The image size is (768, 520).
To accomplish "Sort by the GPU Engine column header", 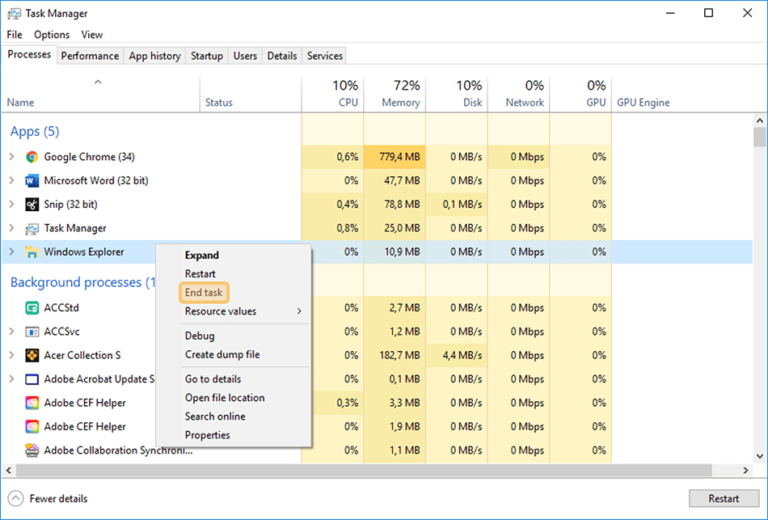I will point(643,102).
